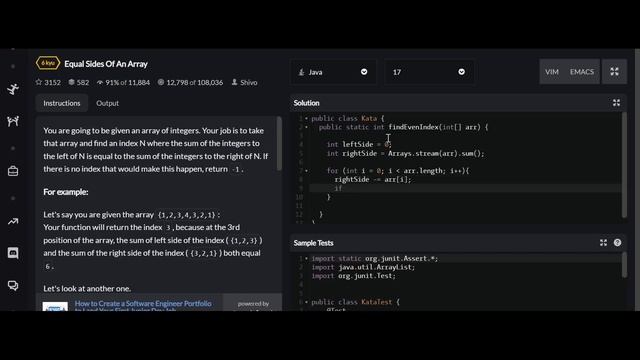Click 'import org.junit.Test;' line
Viewport: 640px width, 360px height.
click(x=353, y=276)
